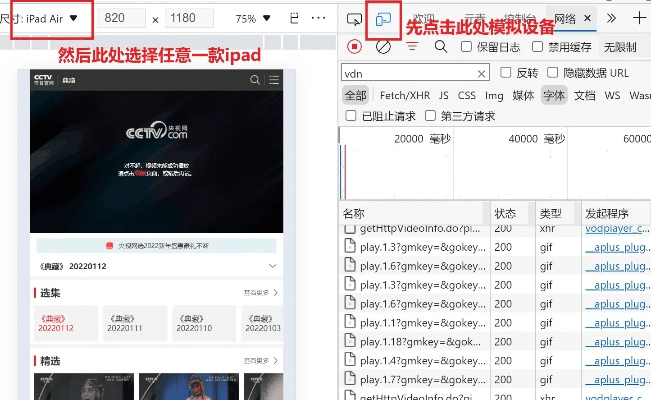This screenshot has width=651, height=400.
Task: Open more options ellipsis in the device toolbar
Action: click(x=318, y=18)
